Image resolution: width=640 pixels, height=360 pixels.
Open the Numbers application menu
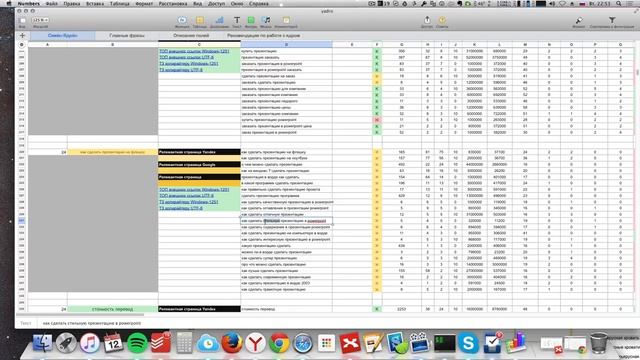pyautogui.click(x=29, y=4)
